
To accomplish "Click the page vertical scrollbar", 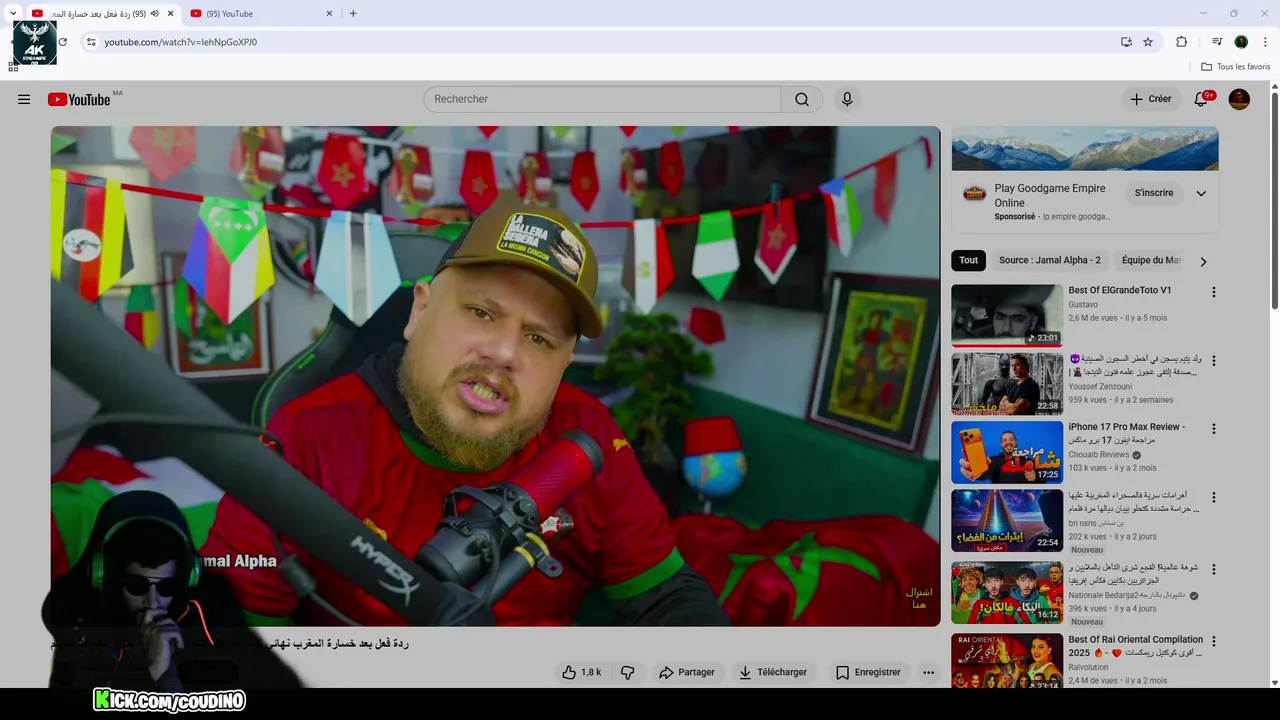I will click(x=1275, y=200).
